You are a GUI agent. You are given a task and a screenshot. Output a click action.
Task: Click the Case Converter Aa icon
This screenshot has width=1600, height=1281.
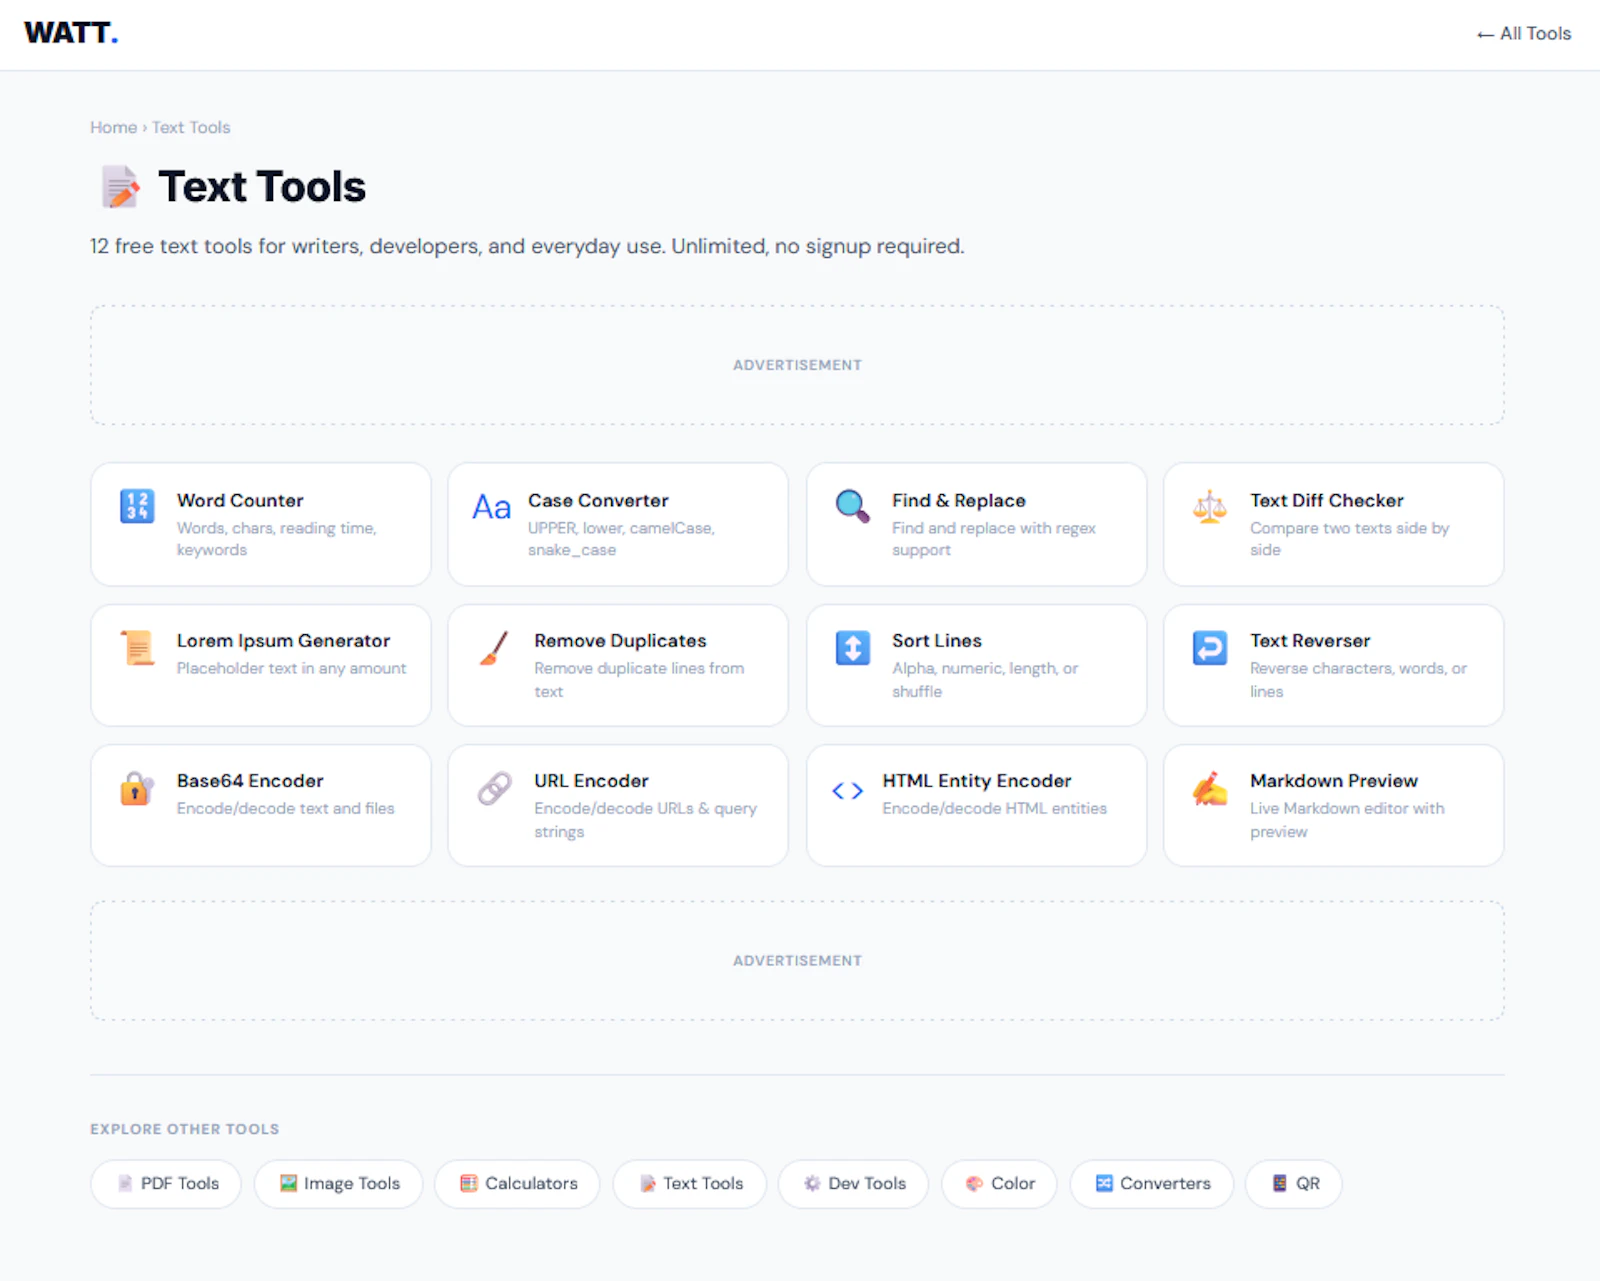491,507
